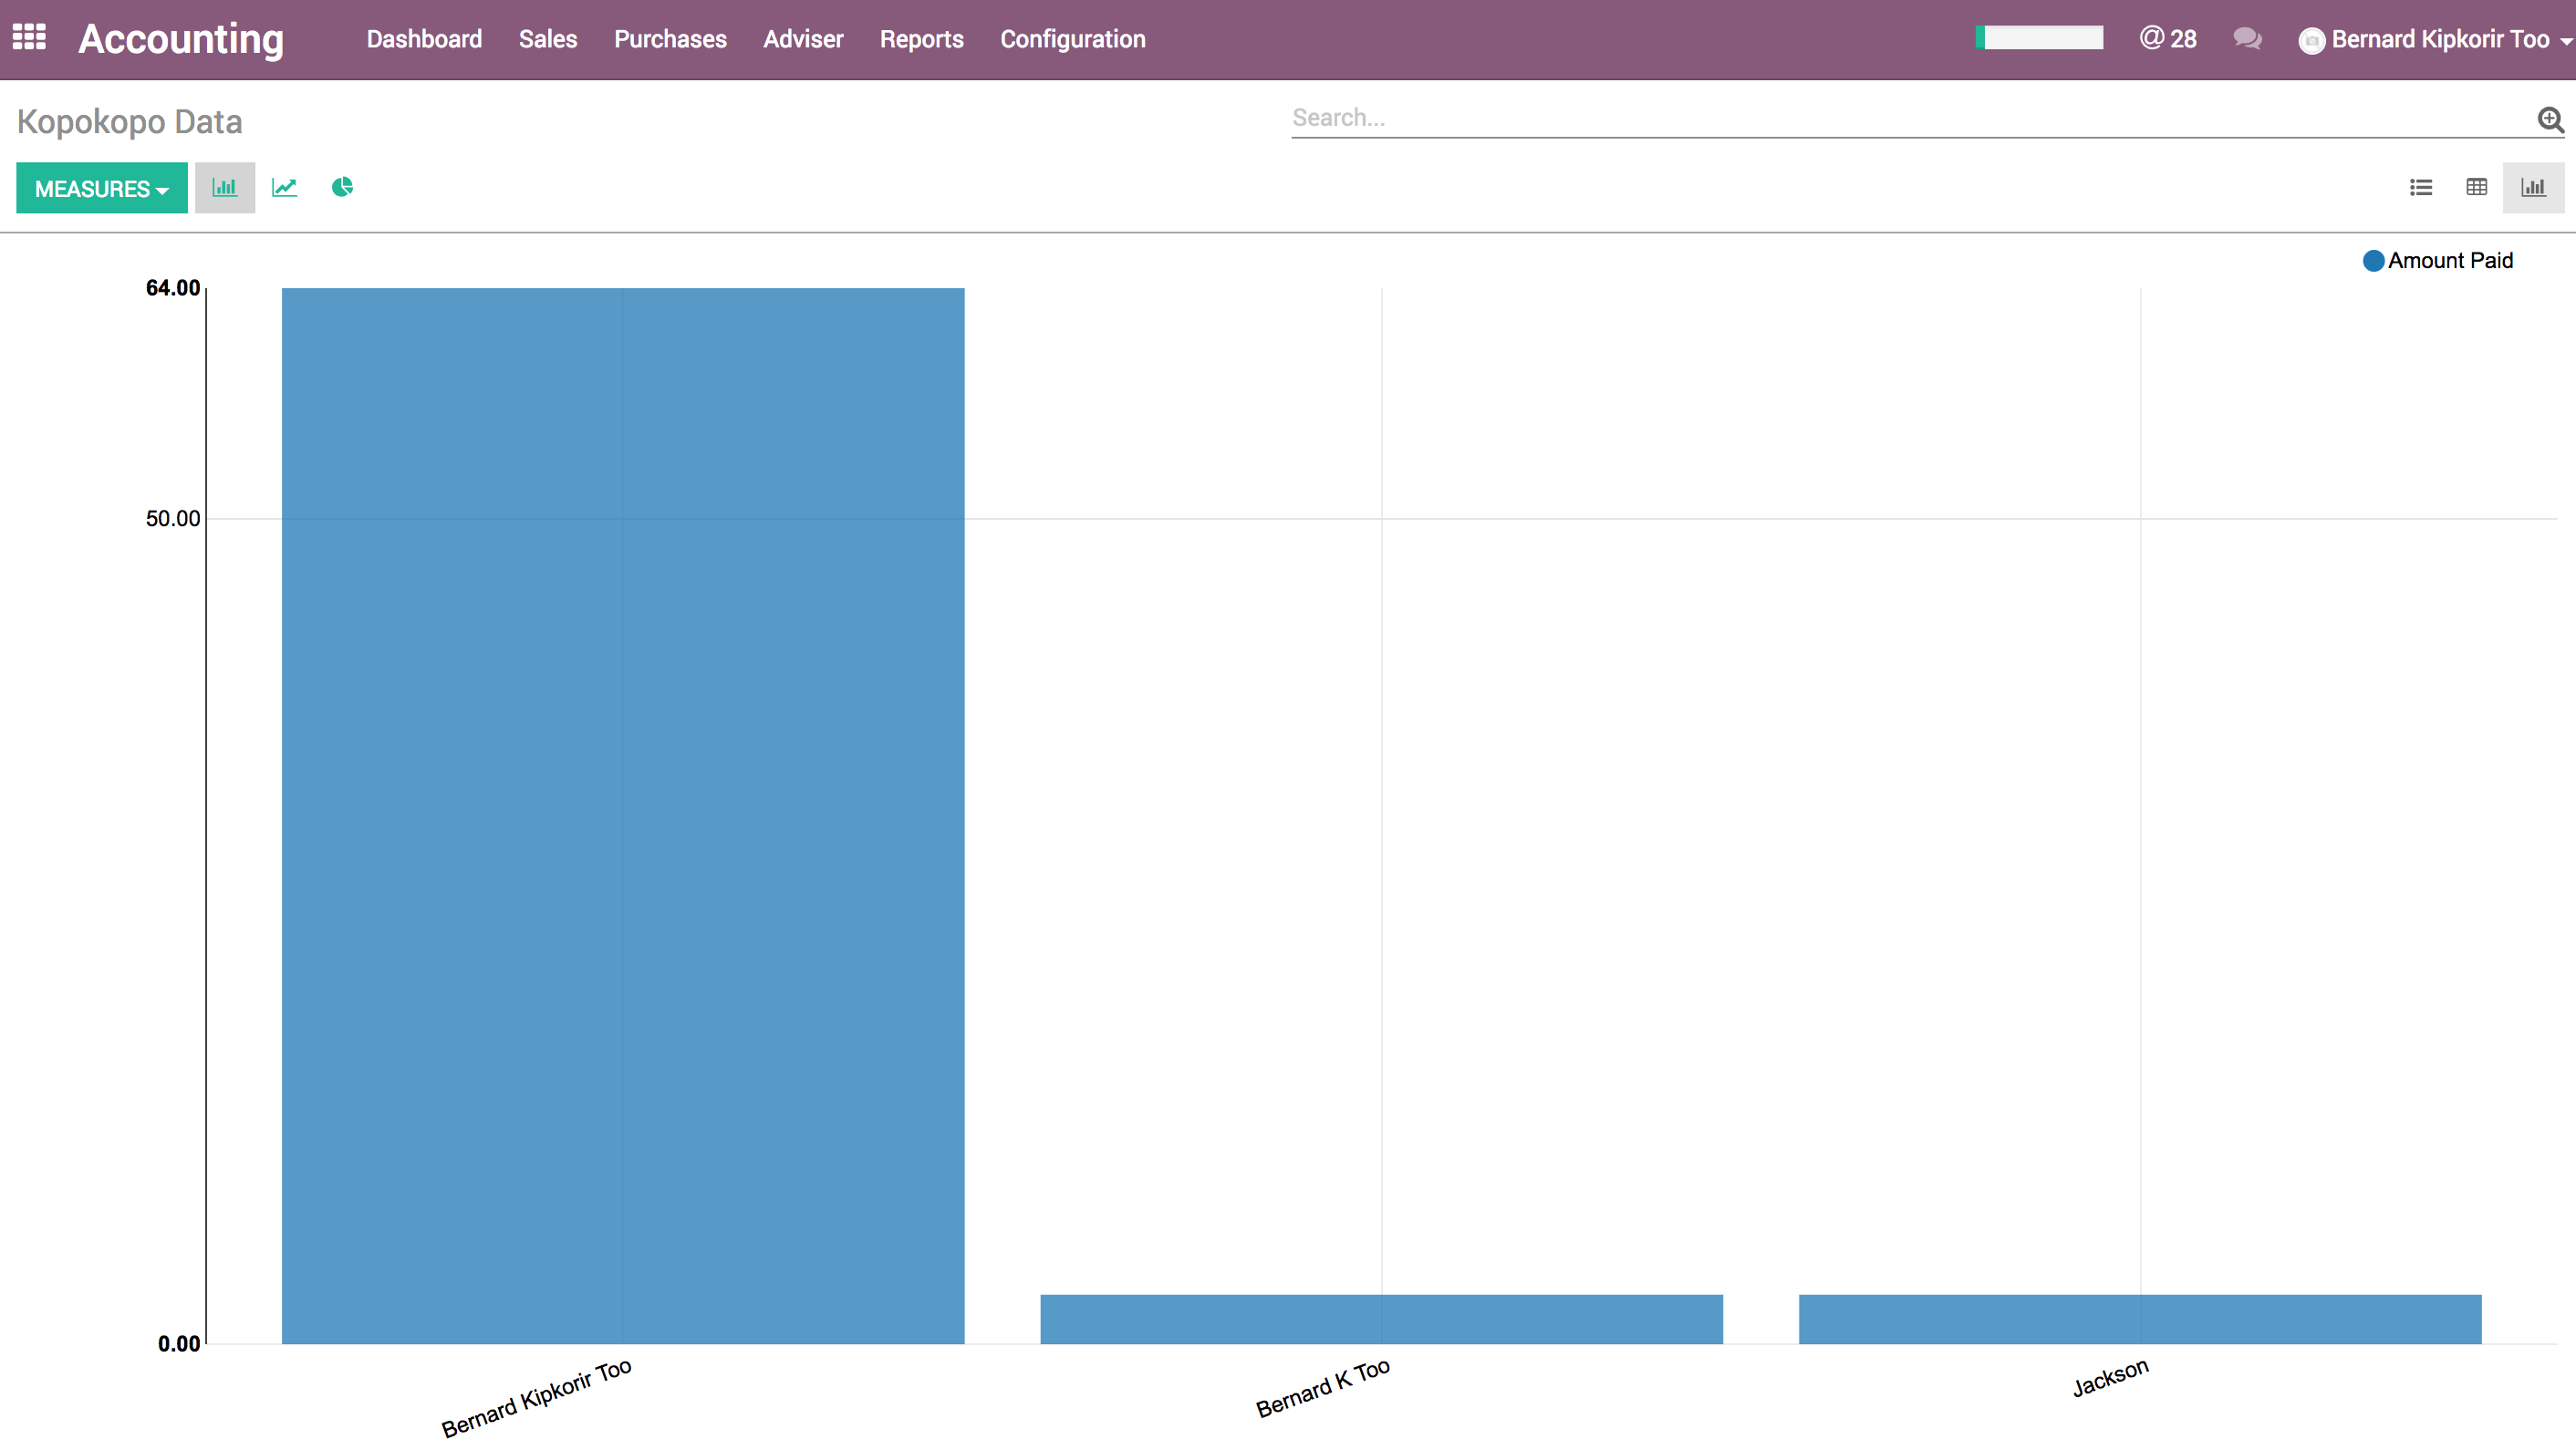This screenshot has width=2576, height=1450.
Task: Click the Bernard K Too axis label
Action: pos(1322,1387)
